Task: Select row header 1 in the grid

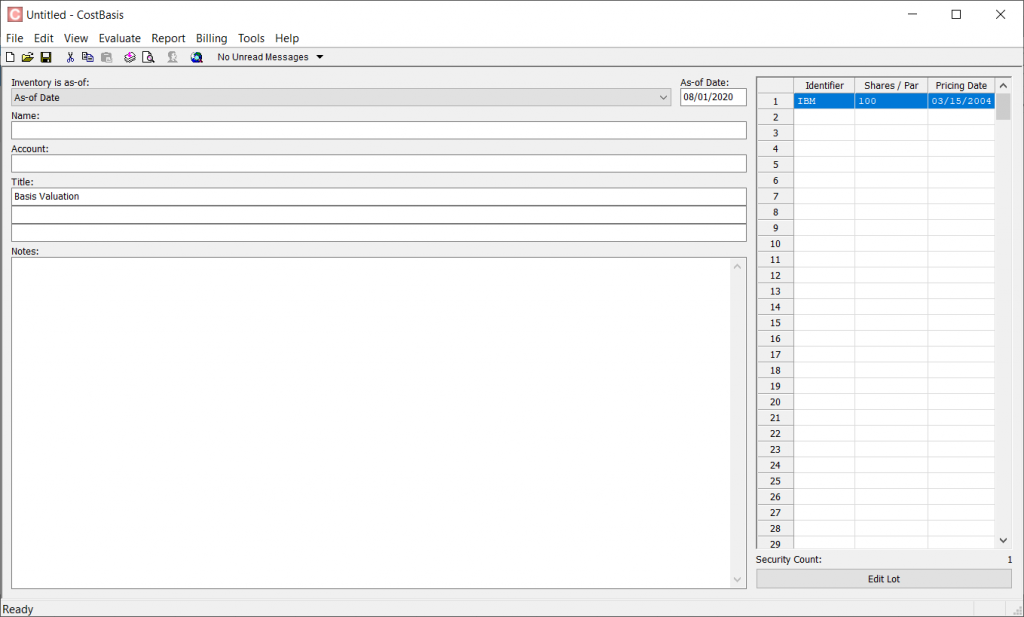Action: pyautogui.click(x=775, y=101)
